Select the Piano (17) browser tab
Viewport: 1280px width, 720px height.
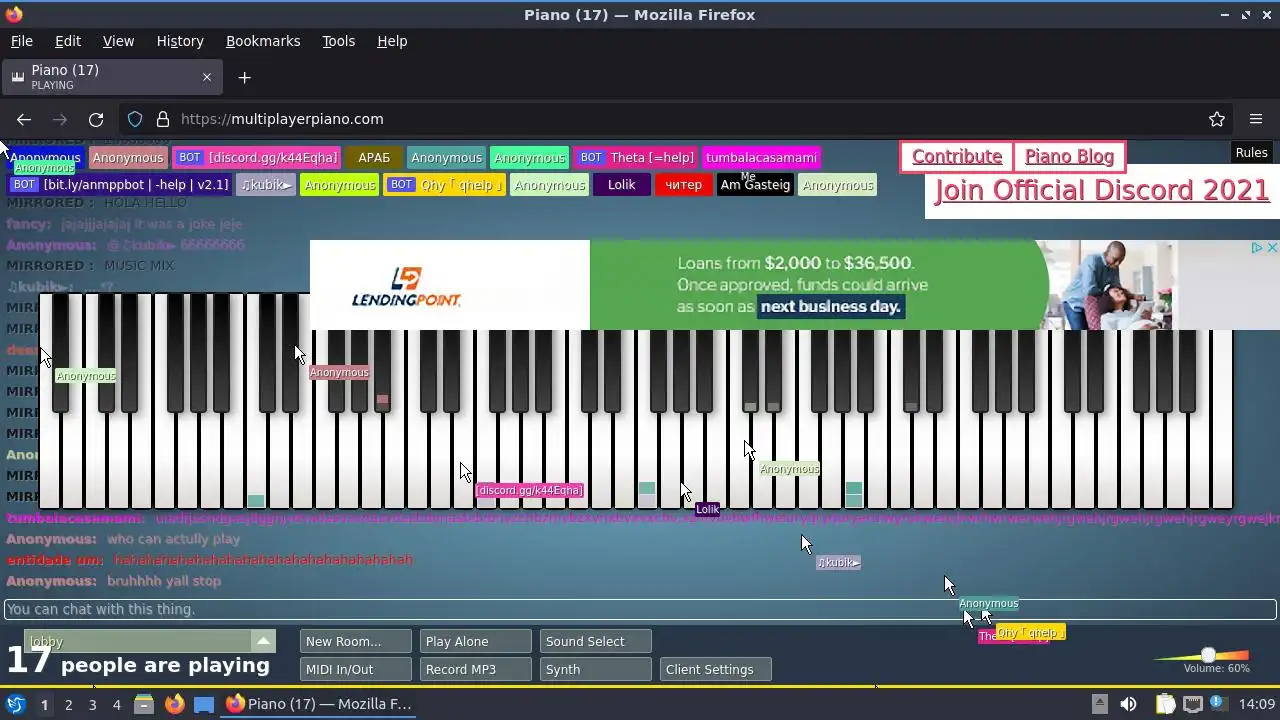pos(111,77)
